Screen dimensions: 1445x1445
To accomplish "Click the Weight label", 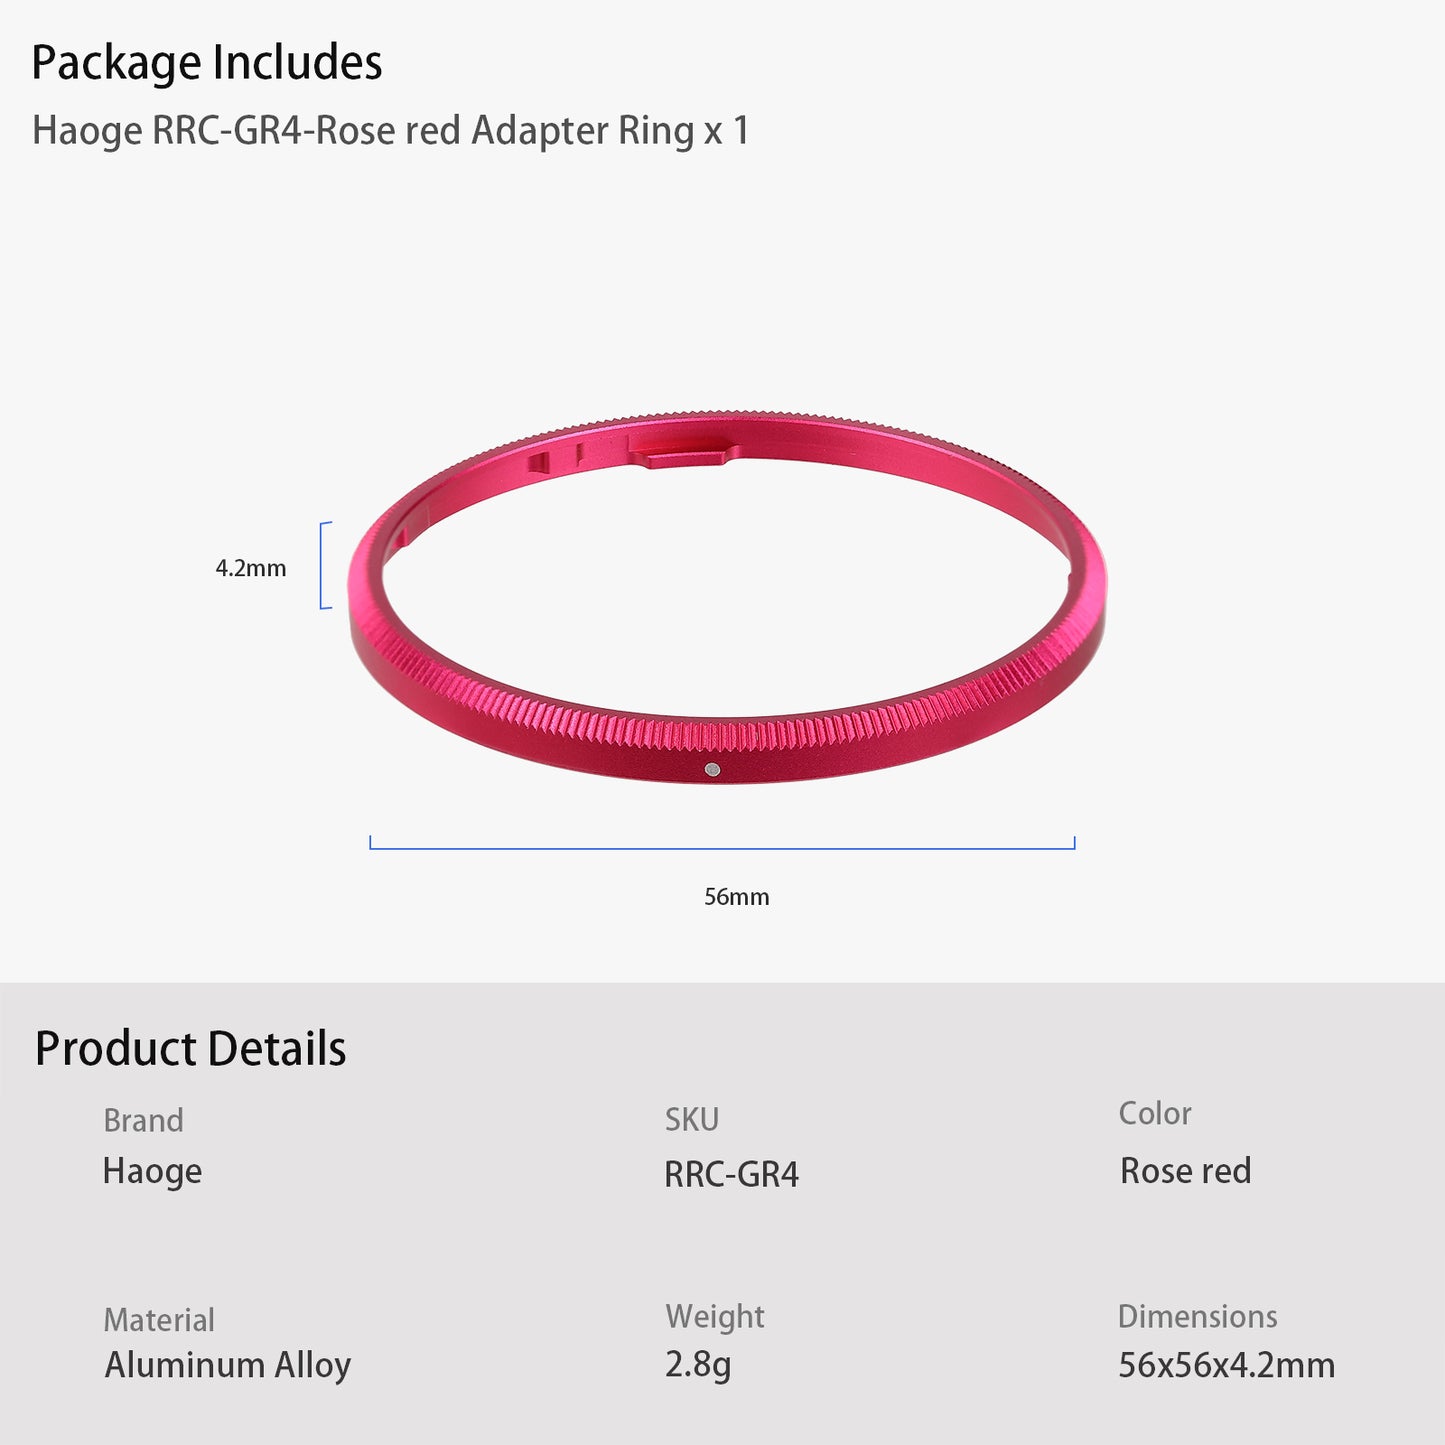I will (714, 1316).
